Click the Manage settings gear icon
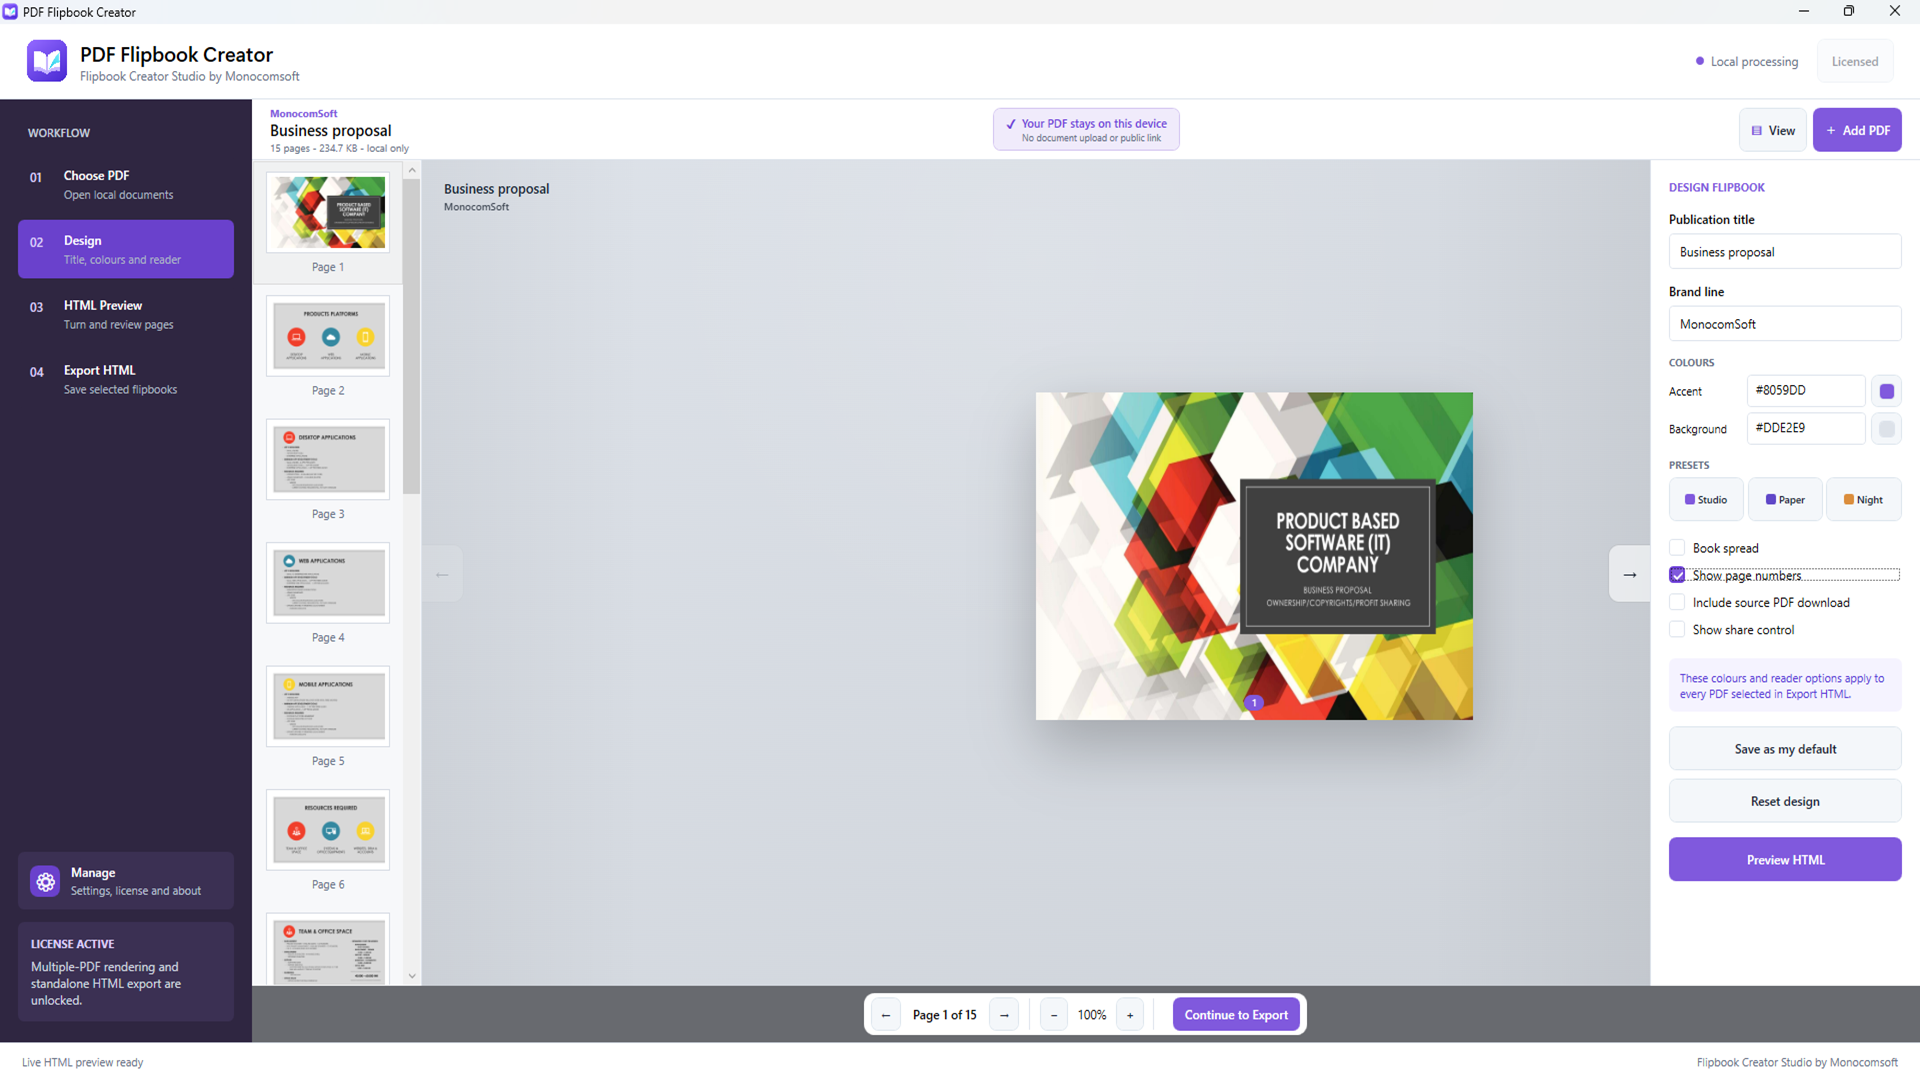 (45, 881)
